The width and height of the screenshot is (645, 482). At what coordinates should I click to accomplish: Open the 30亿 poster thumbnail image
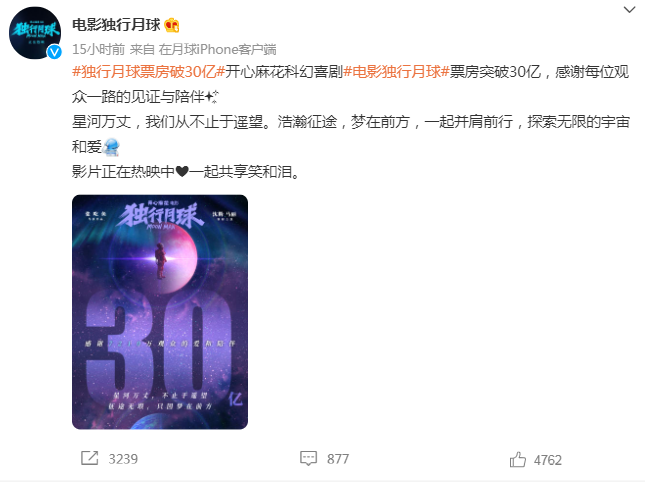pyautogui.click(x=160, y=312)
